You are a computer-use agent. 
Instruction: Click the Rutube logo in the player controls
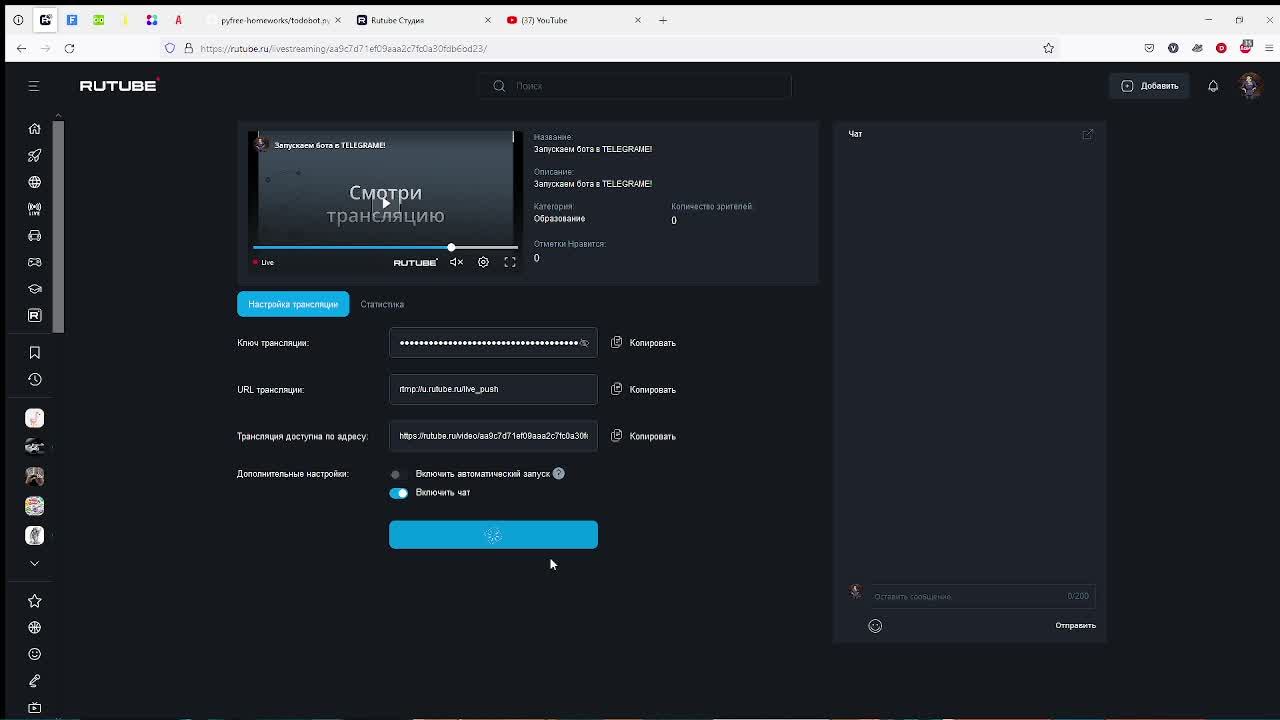[415, 262]
